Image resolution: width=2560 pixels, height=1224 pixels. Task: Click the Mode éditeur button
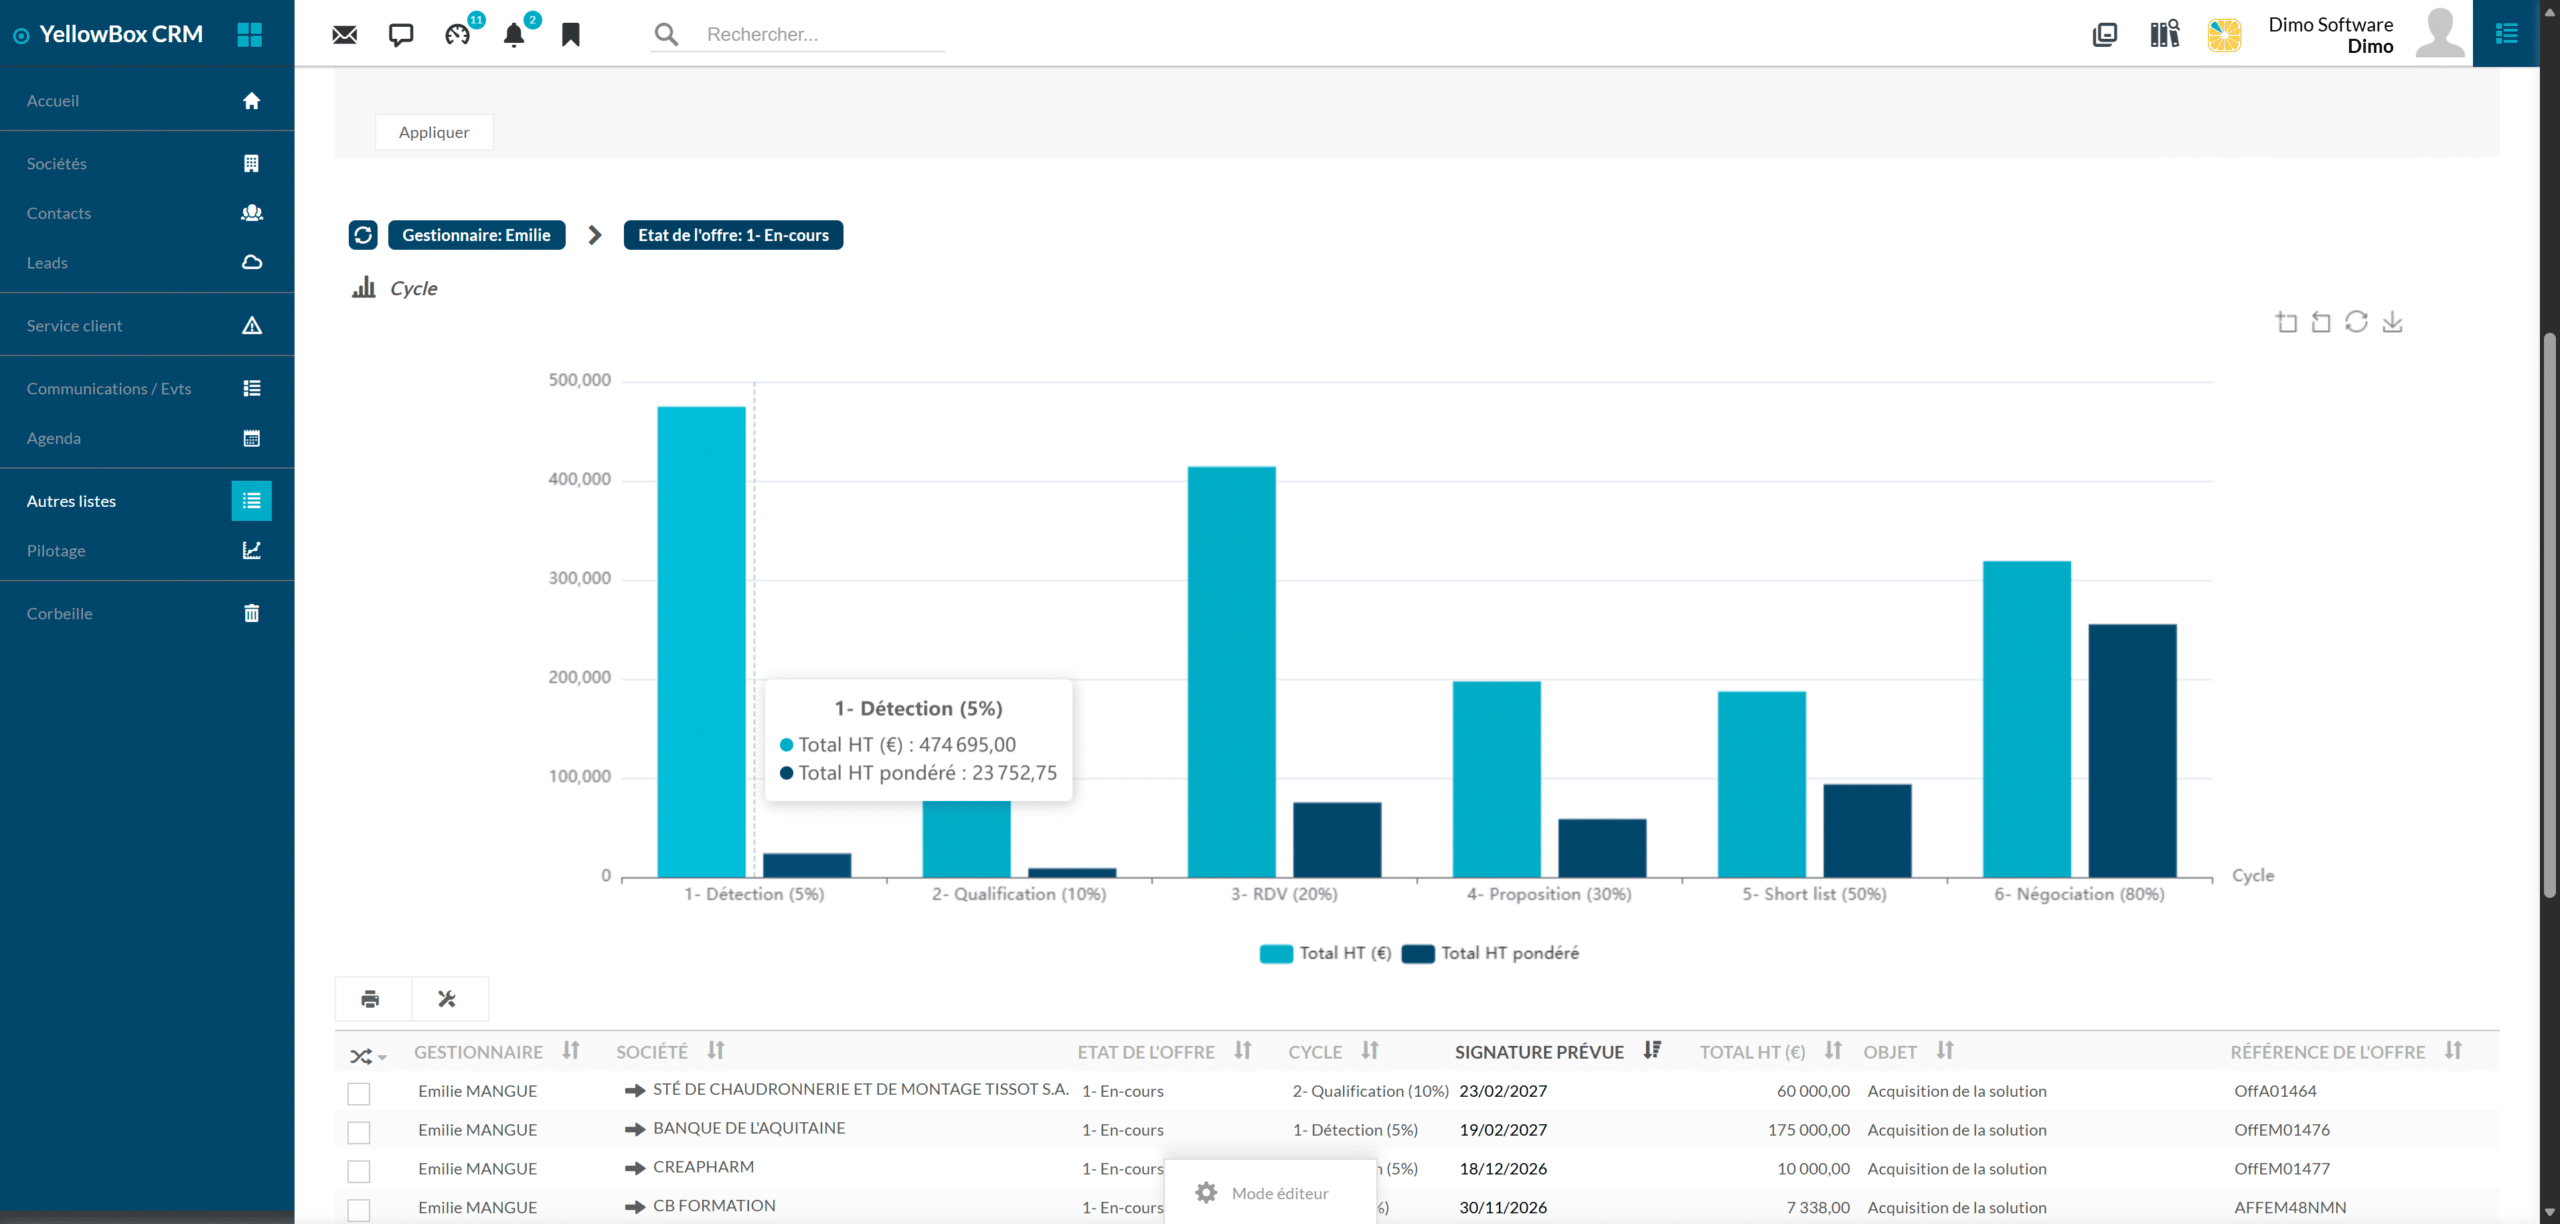[x=1271, y=1193]
